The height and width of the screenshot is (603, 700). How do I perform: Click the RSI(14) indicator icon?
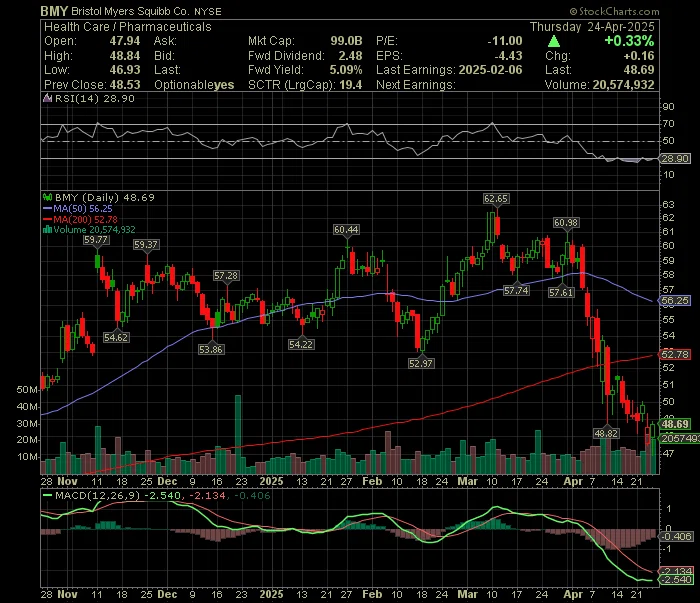click(x=47, y=98)
